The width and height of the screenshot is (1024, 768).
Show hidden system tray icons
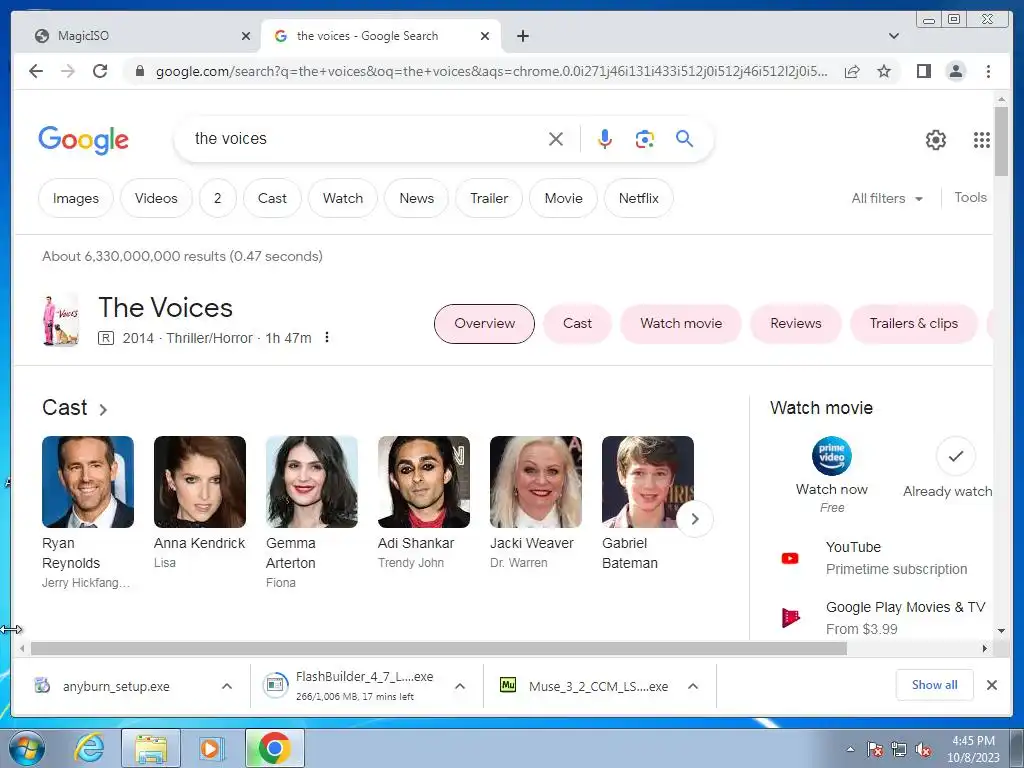coord(850,750)
